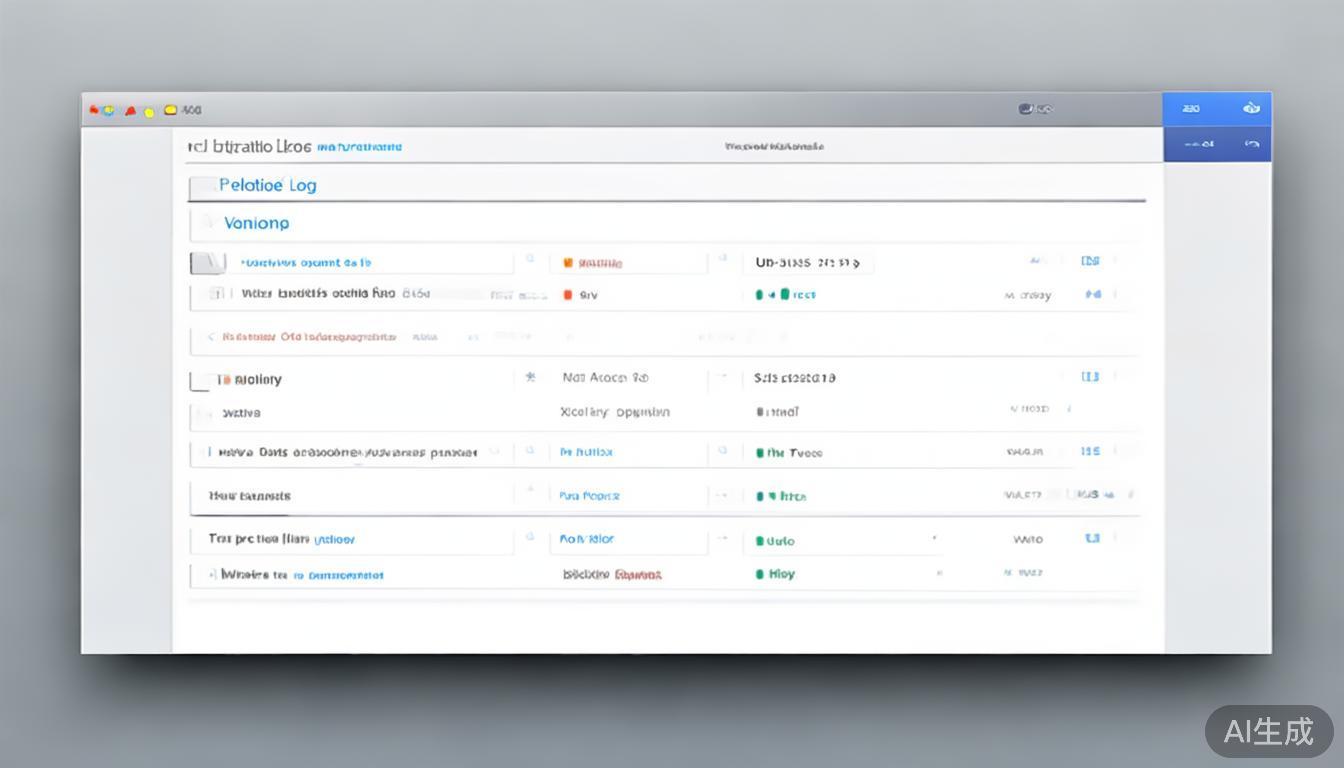Open the 'Vonionp' section heading
This screenshot has height=768, width=1344.
click(x=256, y=223)
